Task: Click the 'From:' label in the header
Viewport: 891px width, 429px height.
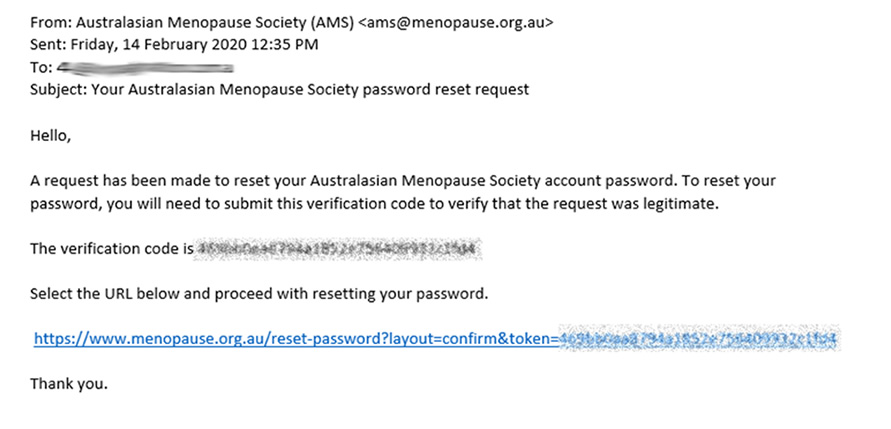Action: pos(51,23)
